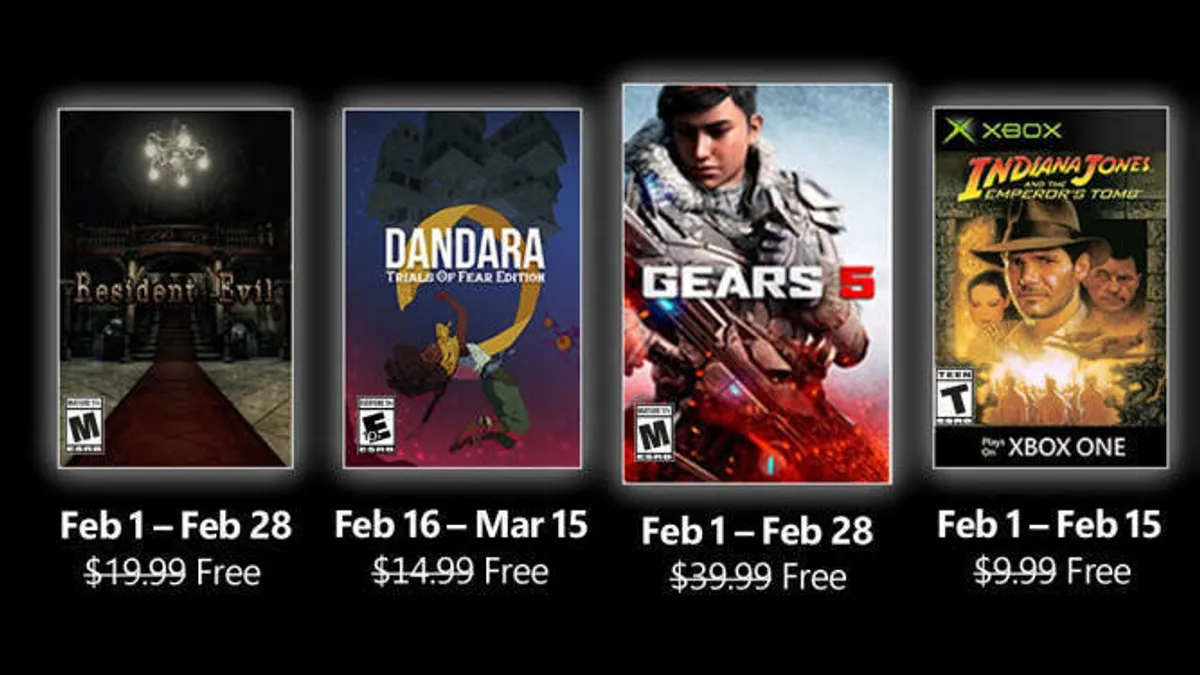Click Free label beside $14.99
Screen dimensions: 1200x675
[516, 571]
